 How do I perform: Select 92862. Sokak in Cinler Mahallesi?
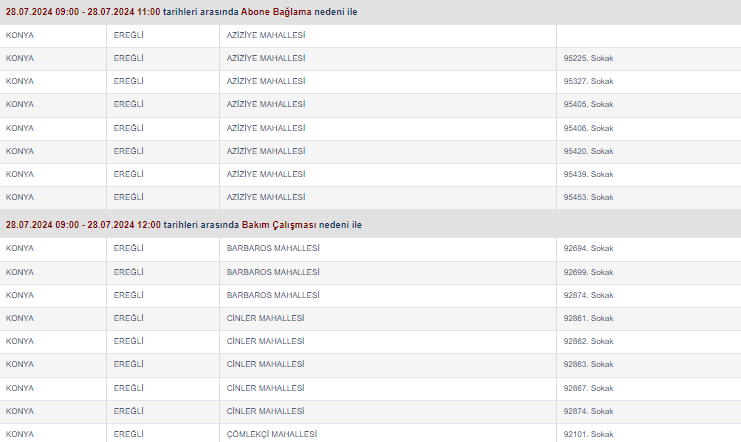pos(588,341)
